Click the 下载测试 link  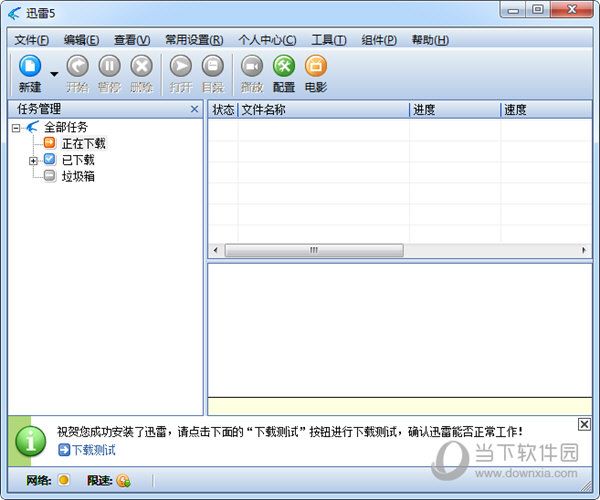coord(93,450)
